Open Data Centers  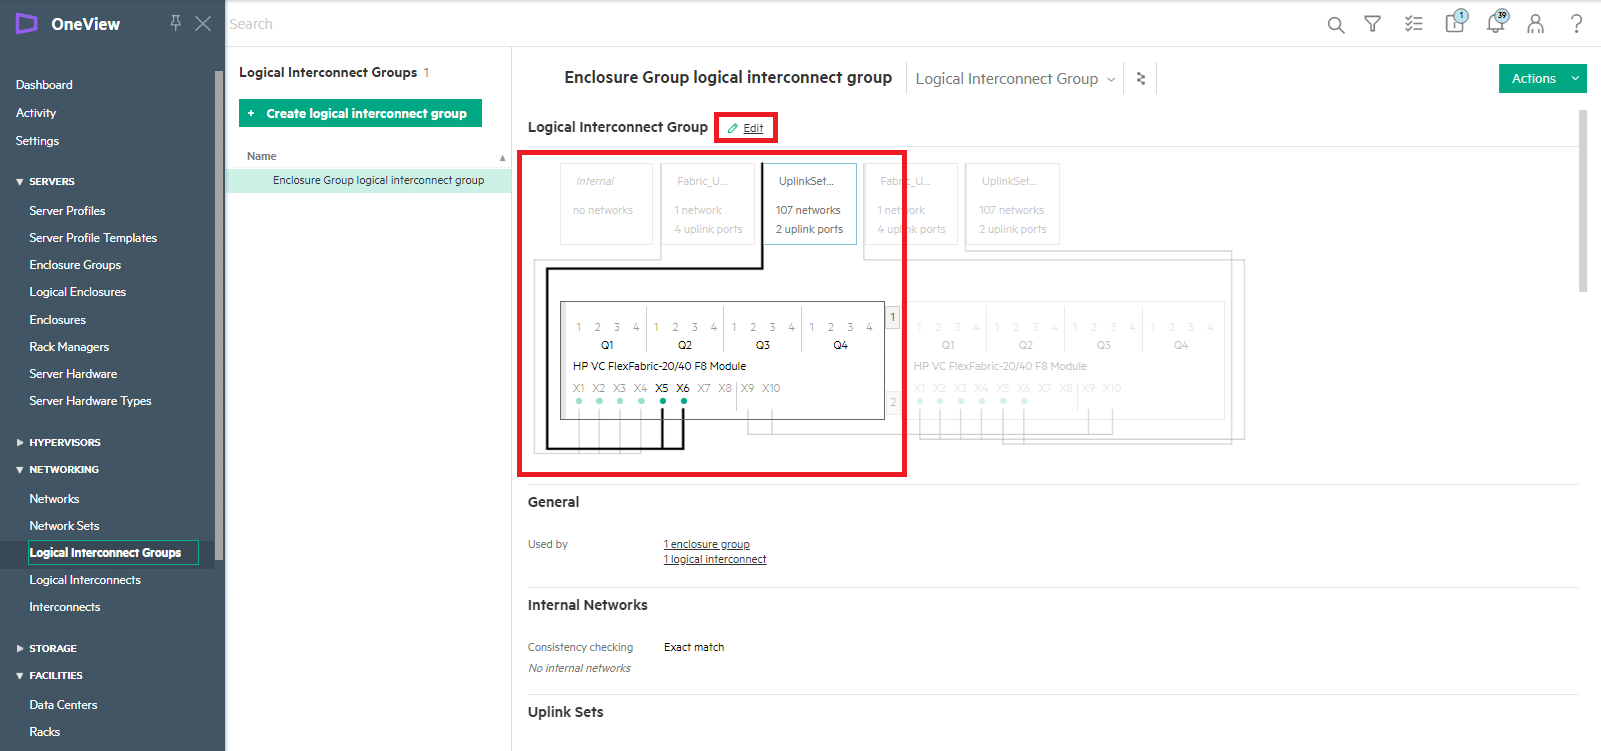click(63, 705)
